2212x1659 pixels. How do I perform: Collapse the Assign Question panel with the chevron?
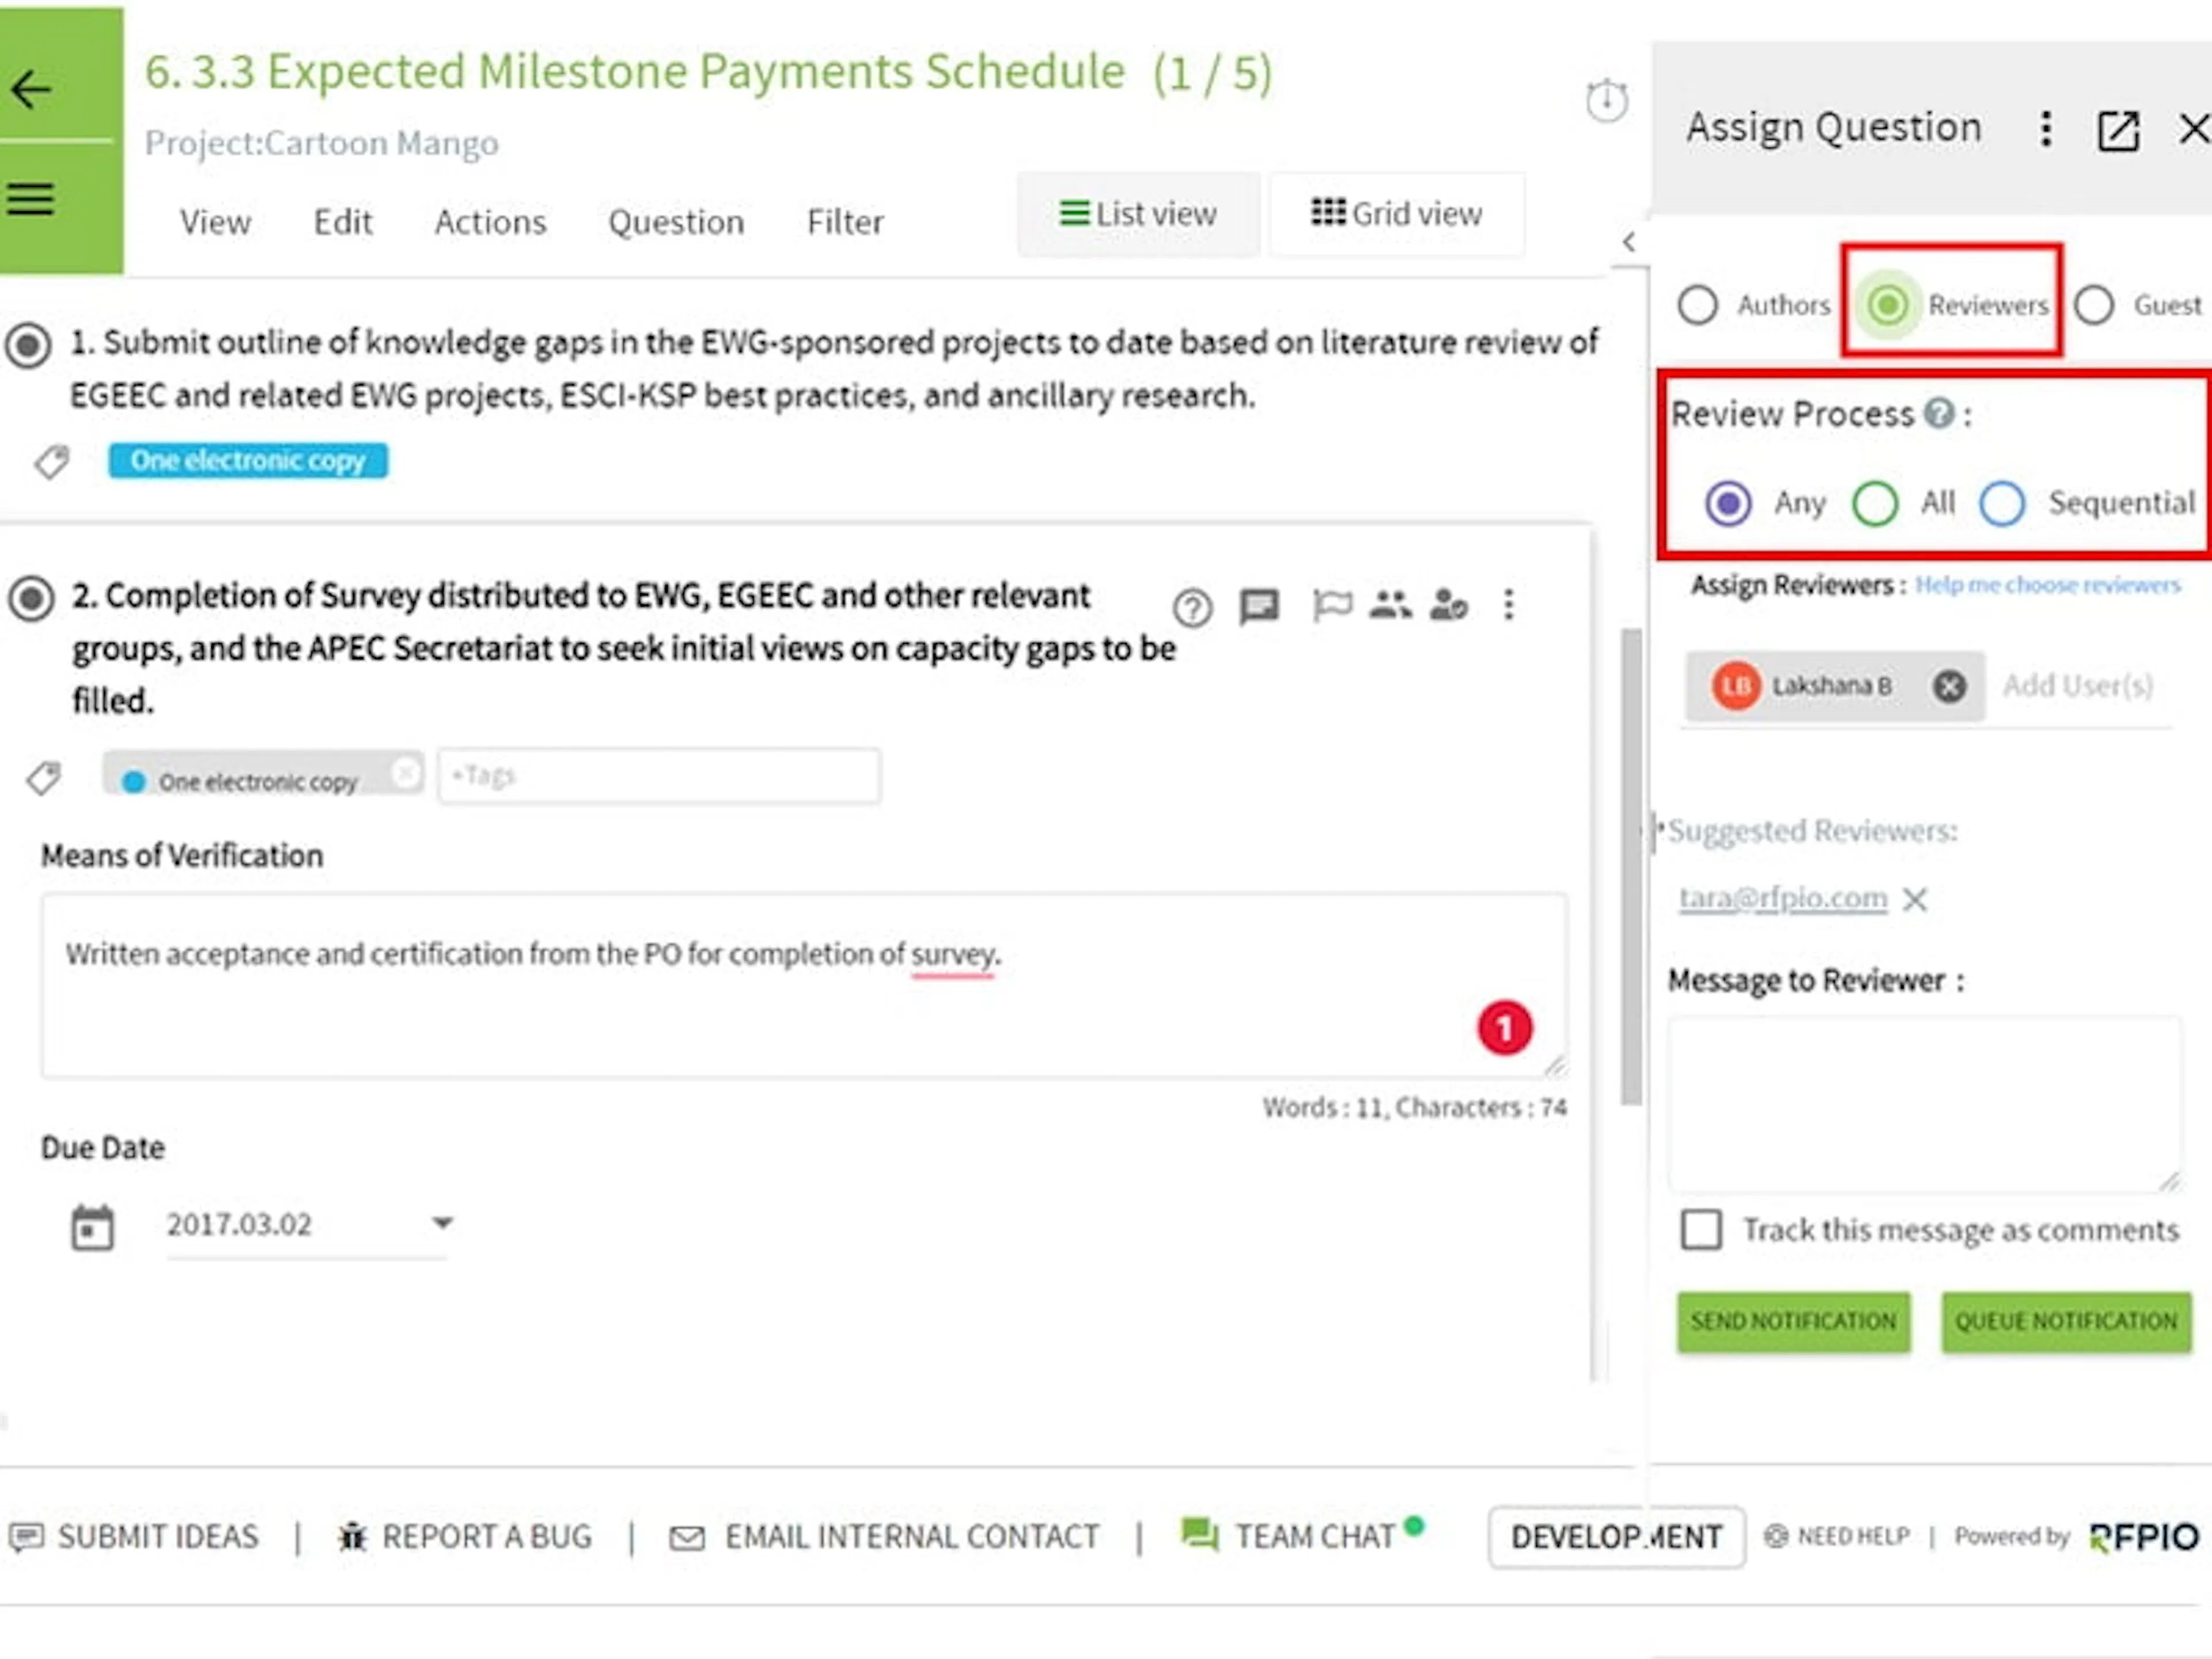[1630, 243]
